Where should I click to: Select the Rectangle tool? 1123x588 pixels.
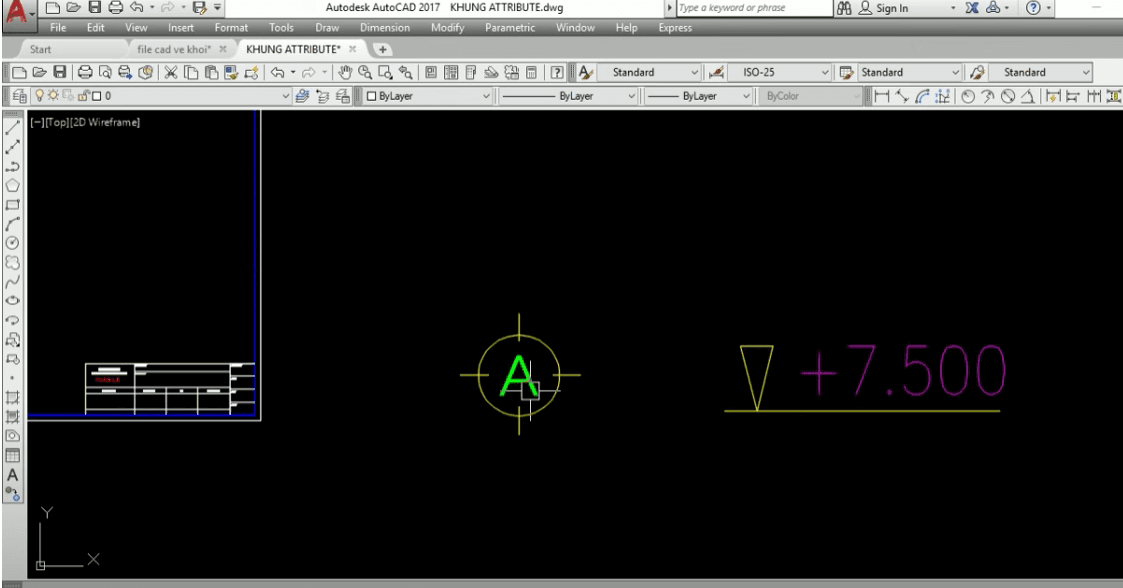pyautogui.click(x=12, y=205)
